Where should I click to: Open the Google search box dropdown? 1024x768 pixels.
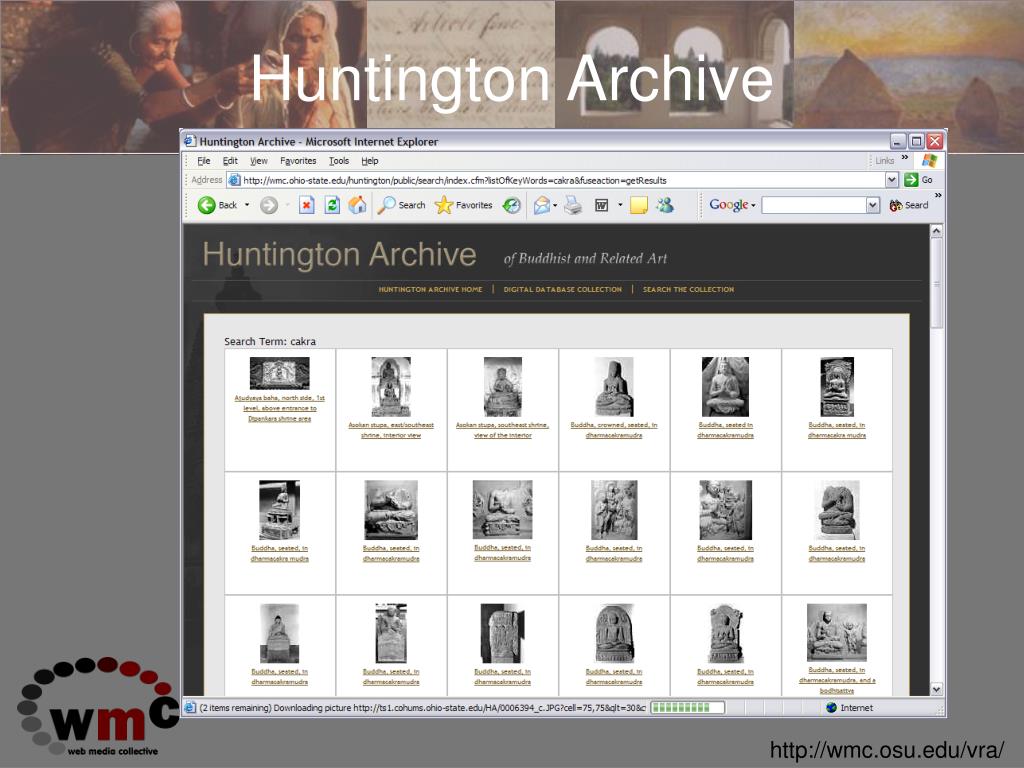click(x=873, y=205)
